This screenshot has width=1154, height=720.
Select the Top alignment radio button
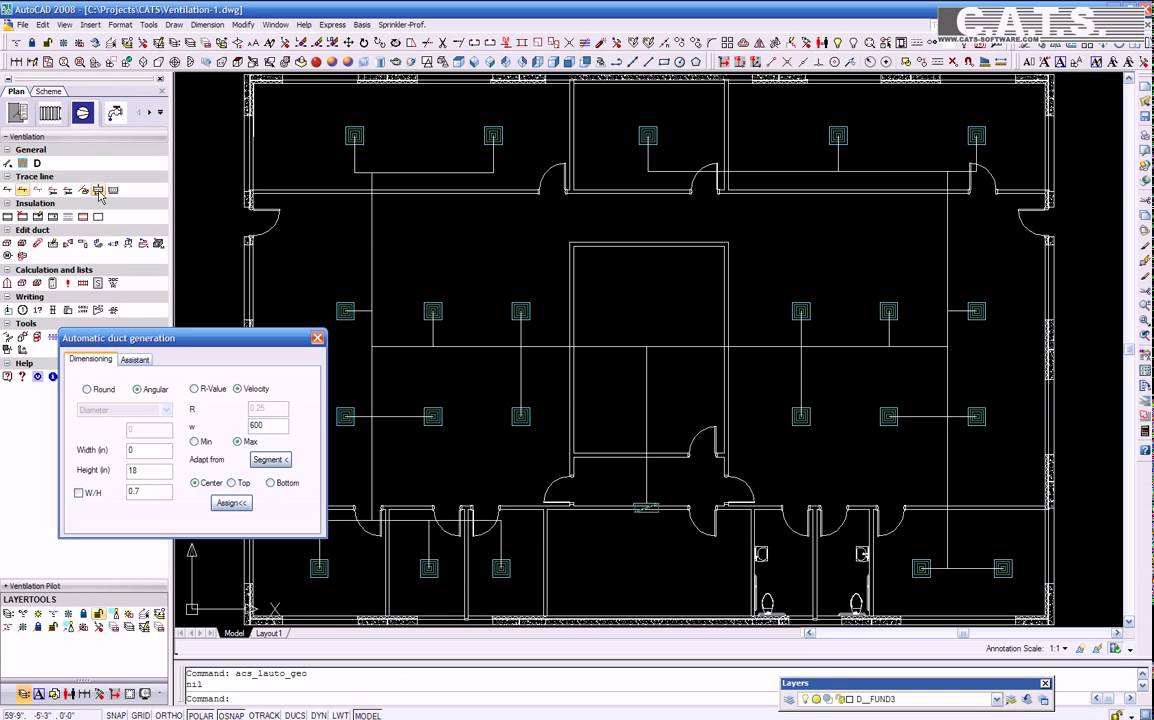pyautogui.click(x=231, y=483)
